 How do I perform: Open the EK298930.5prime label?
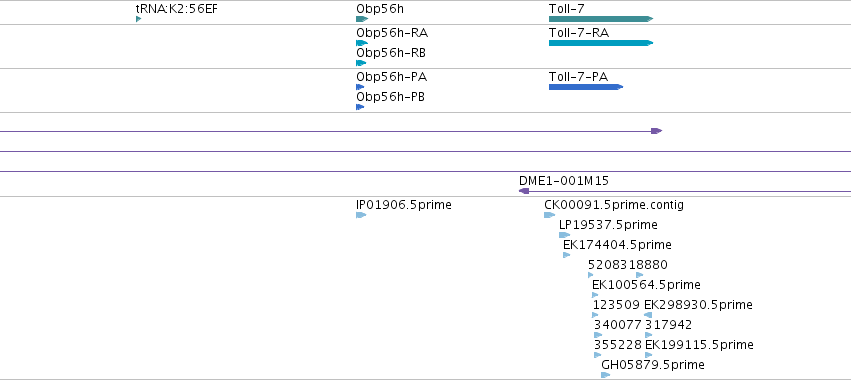point(698,305)
